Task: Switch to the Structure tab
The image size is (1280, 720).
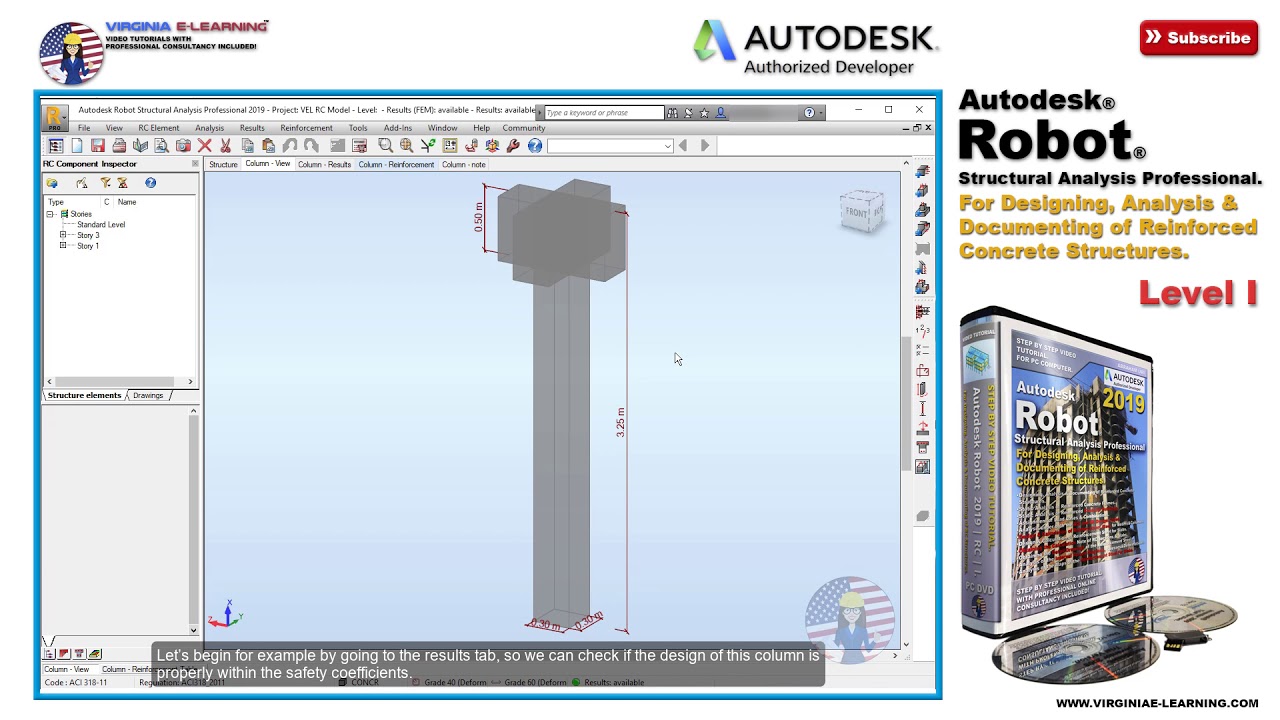Action: [223, 164]
